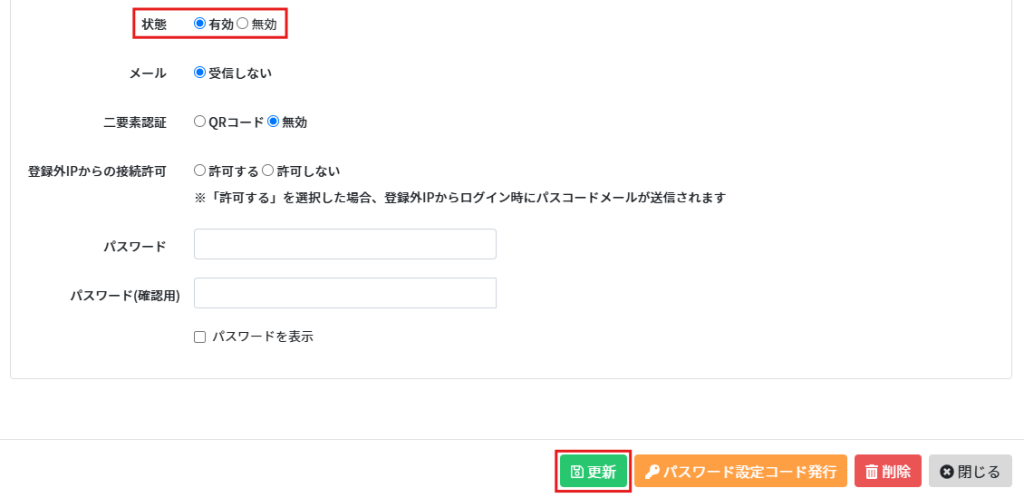Click the 二要素認証 row label text

tap(135, 123)
